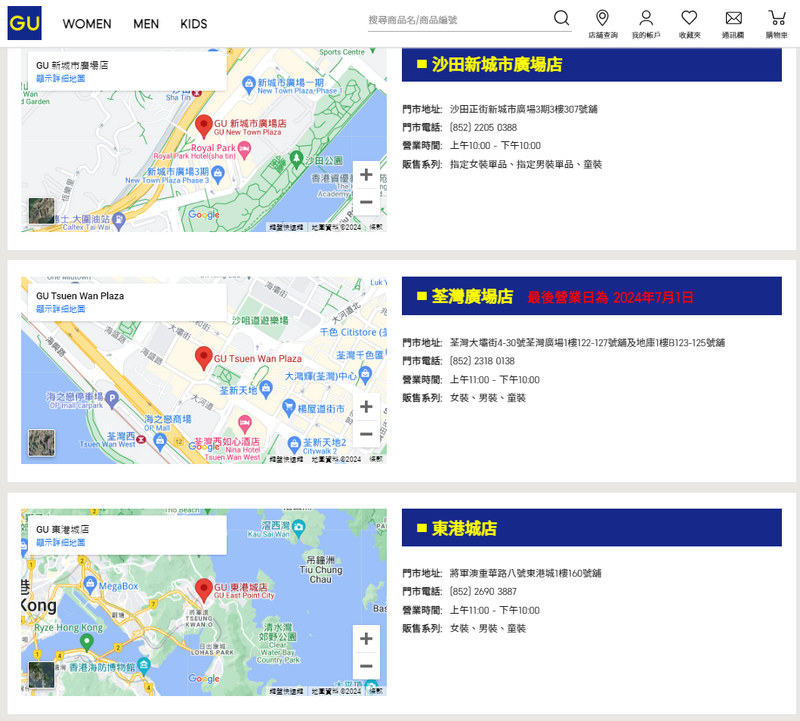Click the 沙田公園 park marker
Viewport: 800px width, 721px height.
(296, 159)
